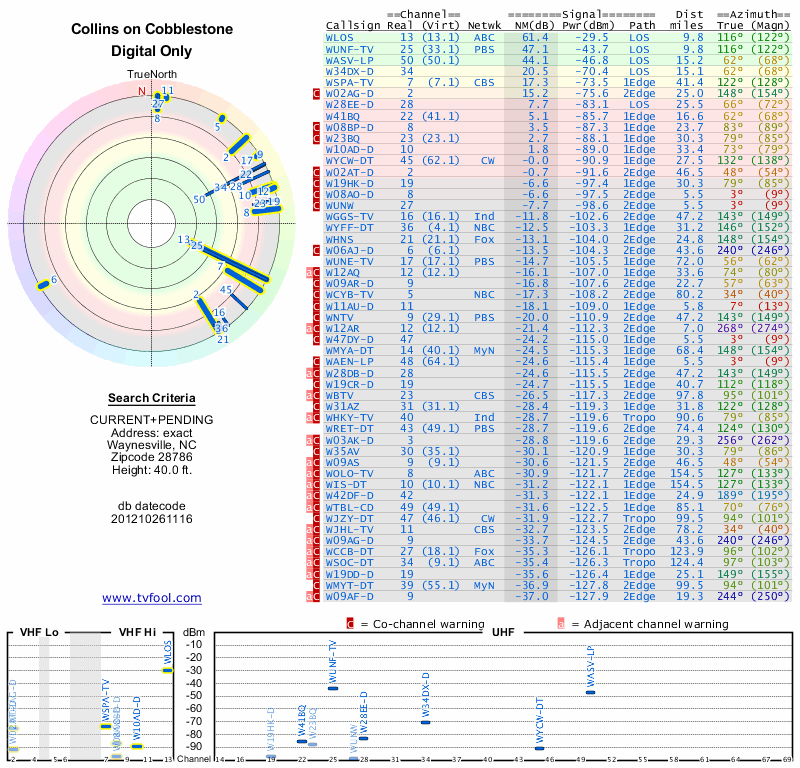Select the WLOS callsign row
This screenshot has width=800, height=768.
click(x=558, y=38)
